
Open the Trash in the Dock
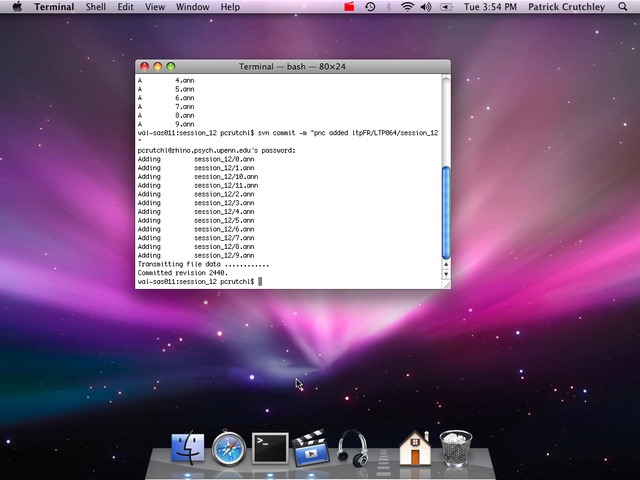pos(455,448)
